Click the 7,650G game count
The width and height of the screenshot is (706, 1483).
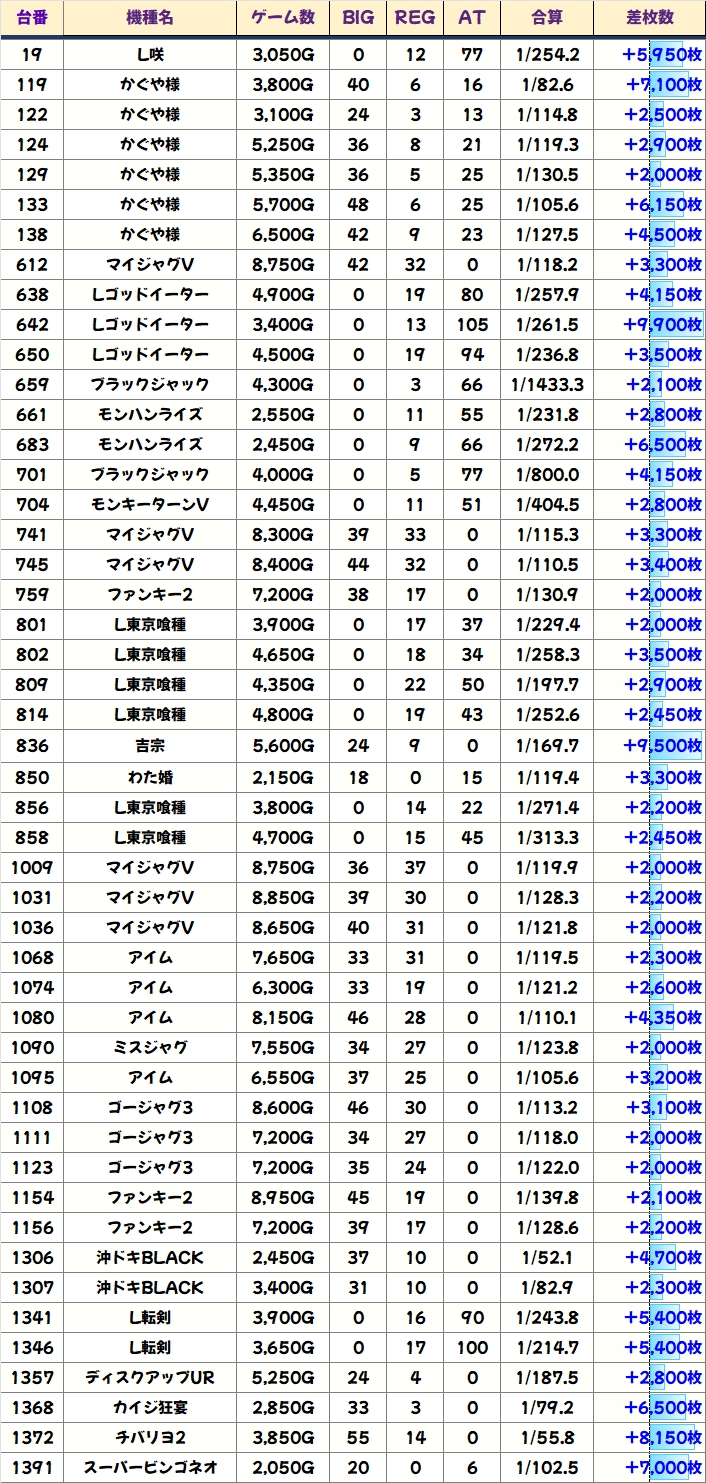[x=283, y=958]
